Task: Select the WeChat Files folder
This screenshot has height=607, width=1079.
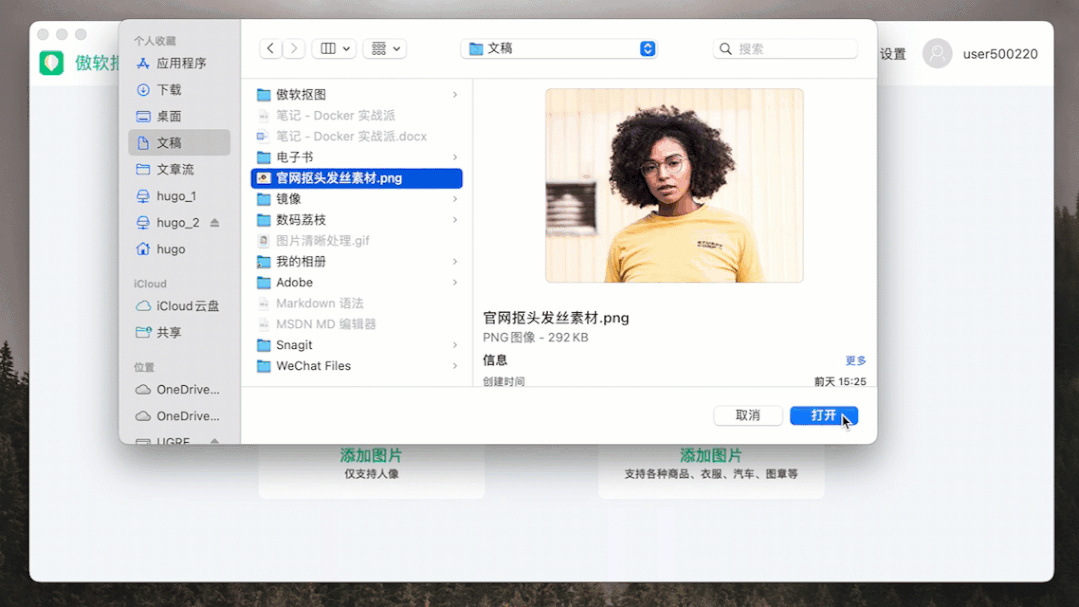Action: point(356,365)
